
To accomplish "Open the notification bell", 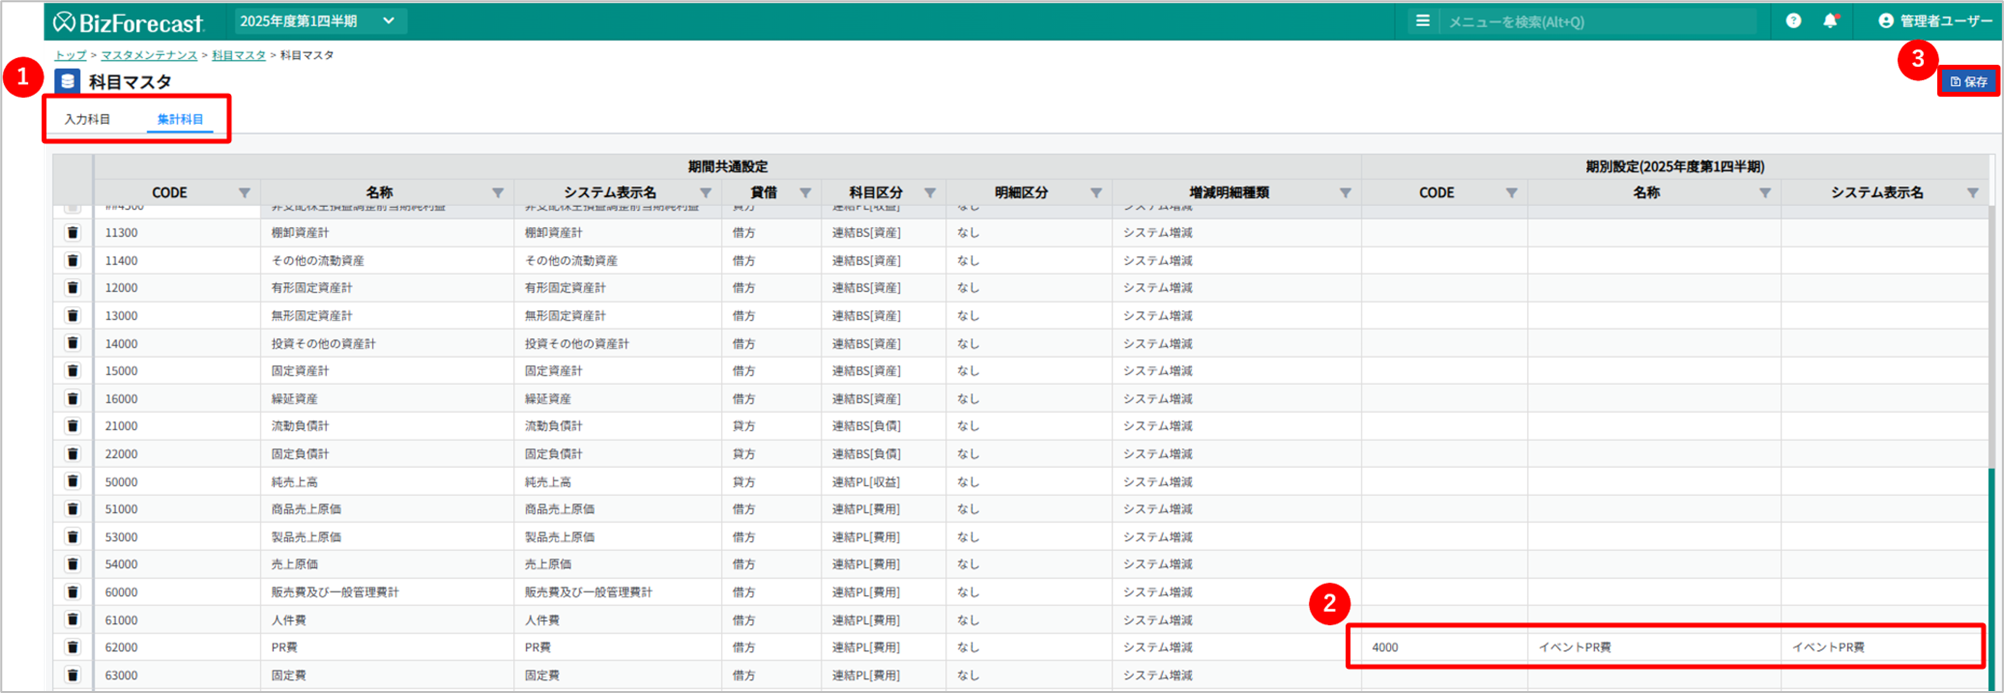I will 1830,21.
